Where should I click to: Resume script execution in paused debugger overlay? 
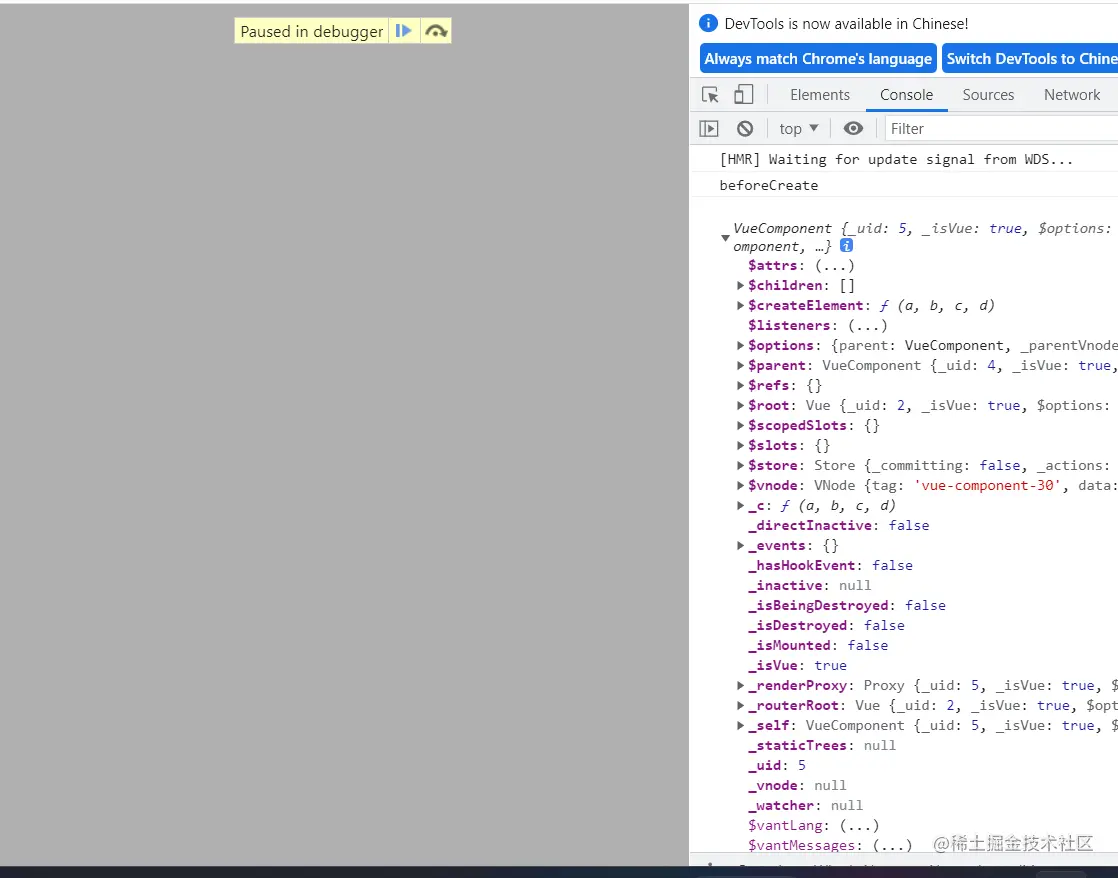click(404, 31)
